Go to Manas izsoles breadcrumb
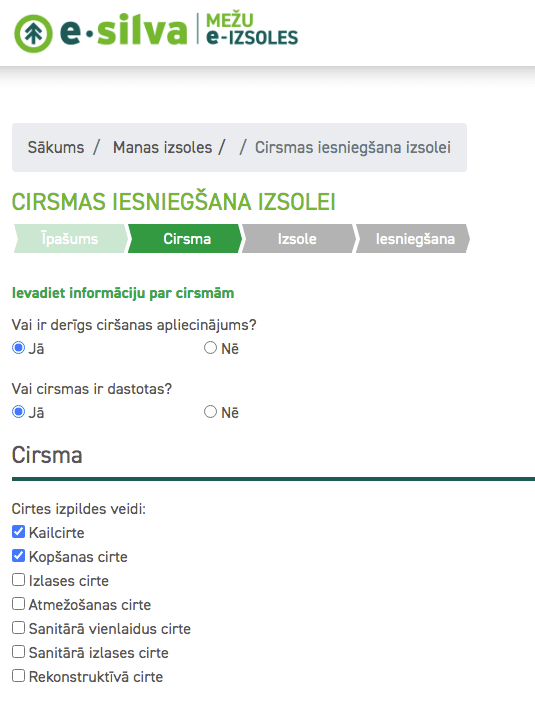 coord(162,148)
